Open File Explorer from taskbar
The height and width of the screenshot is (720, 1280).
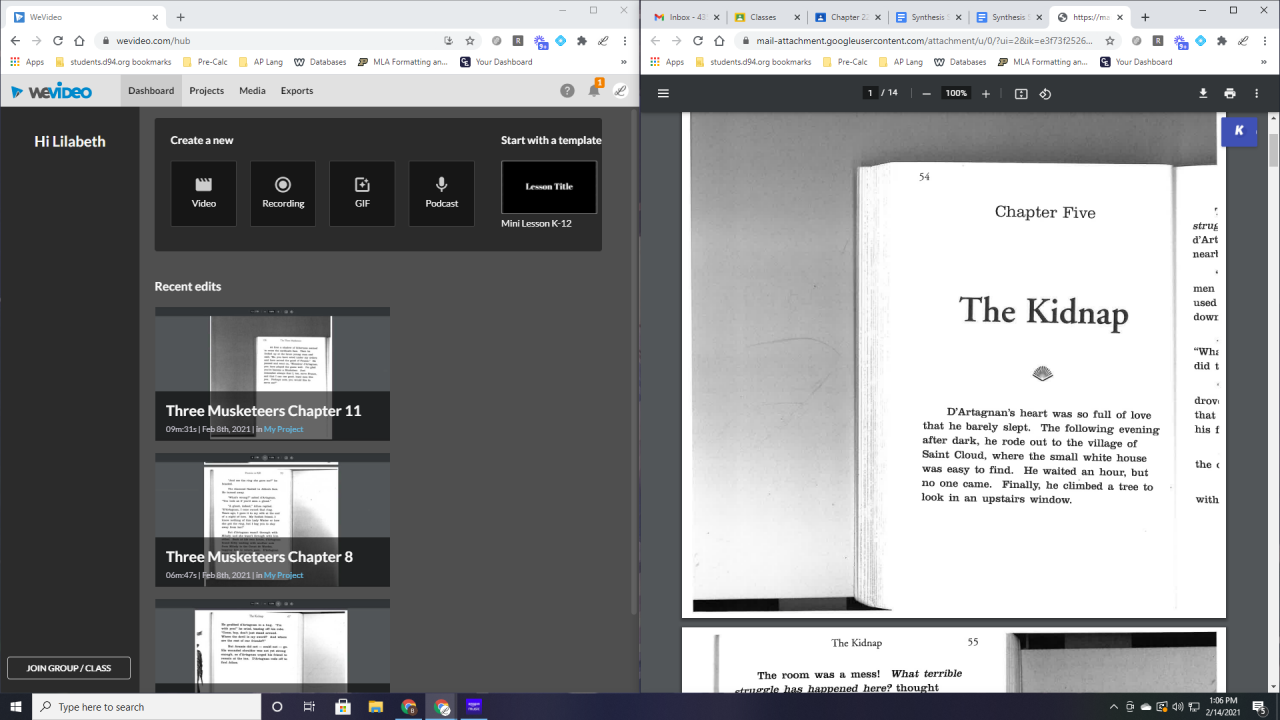375,707
